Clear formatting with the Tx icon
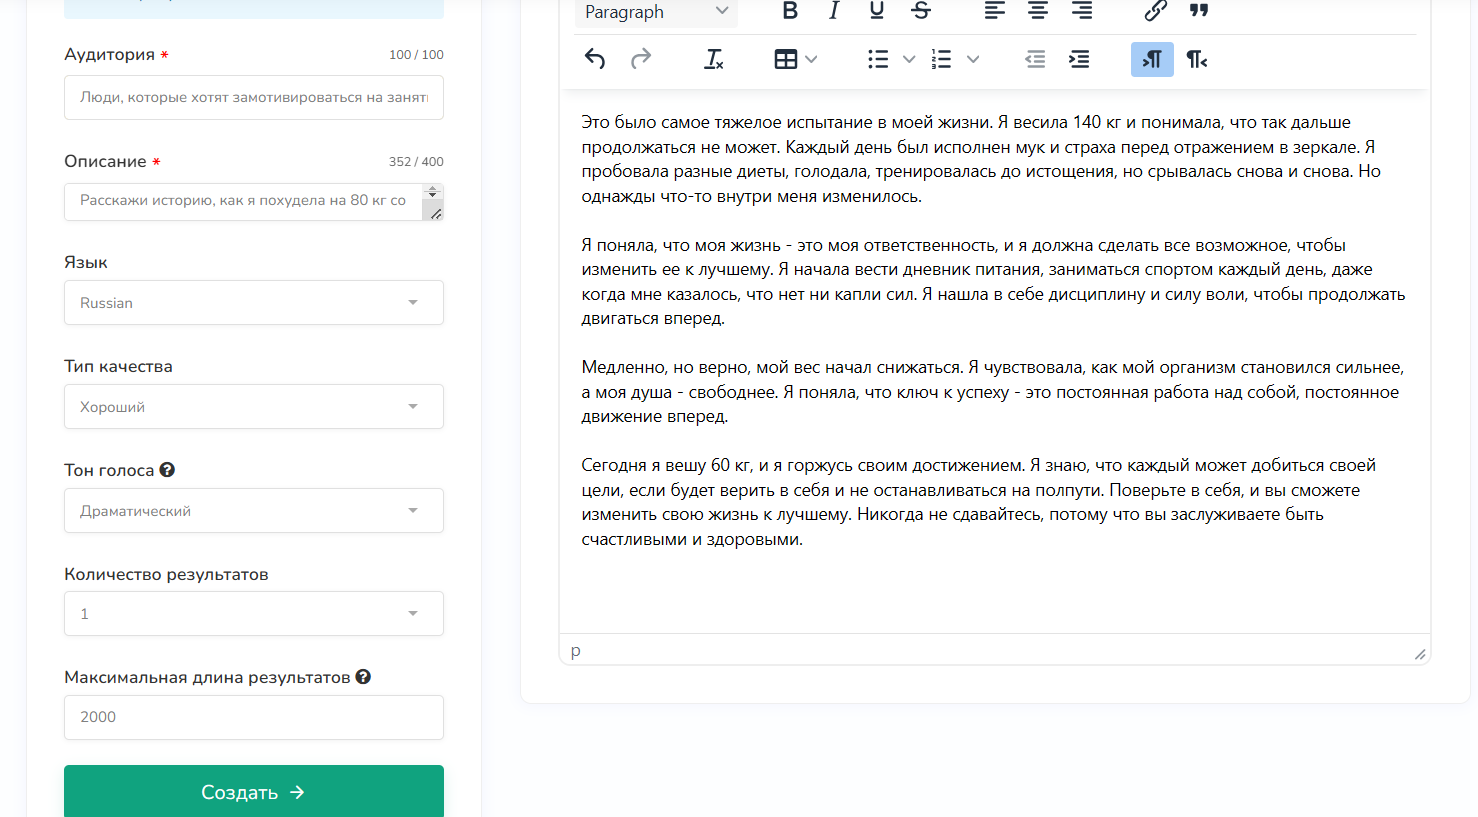Viewport: 1478px width, 817px height. [713, 59]
